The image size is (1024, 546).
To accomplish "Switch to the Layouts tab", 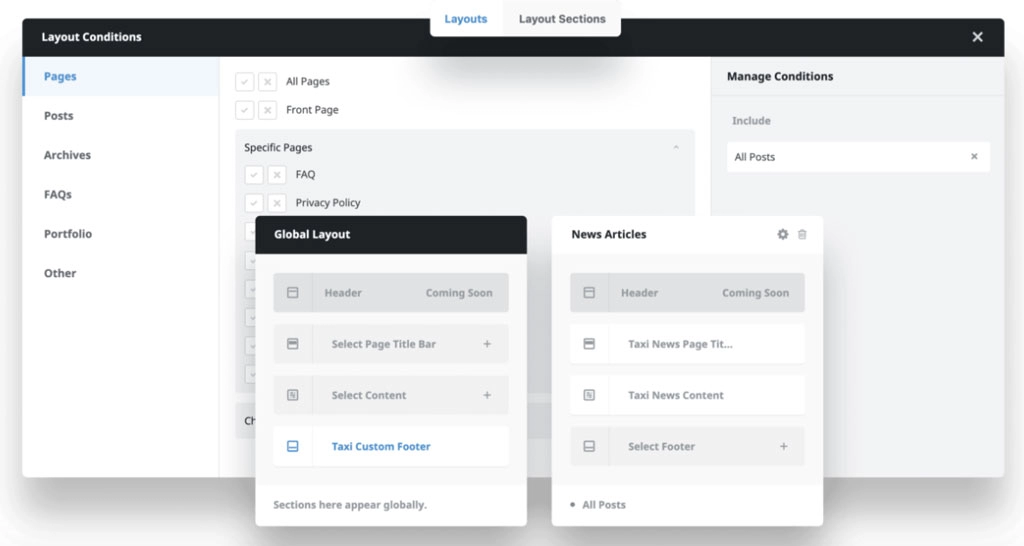I will (466, 19).
